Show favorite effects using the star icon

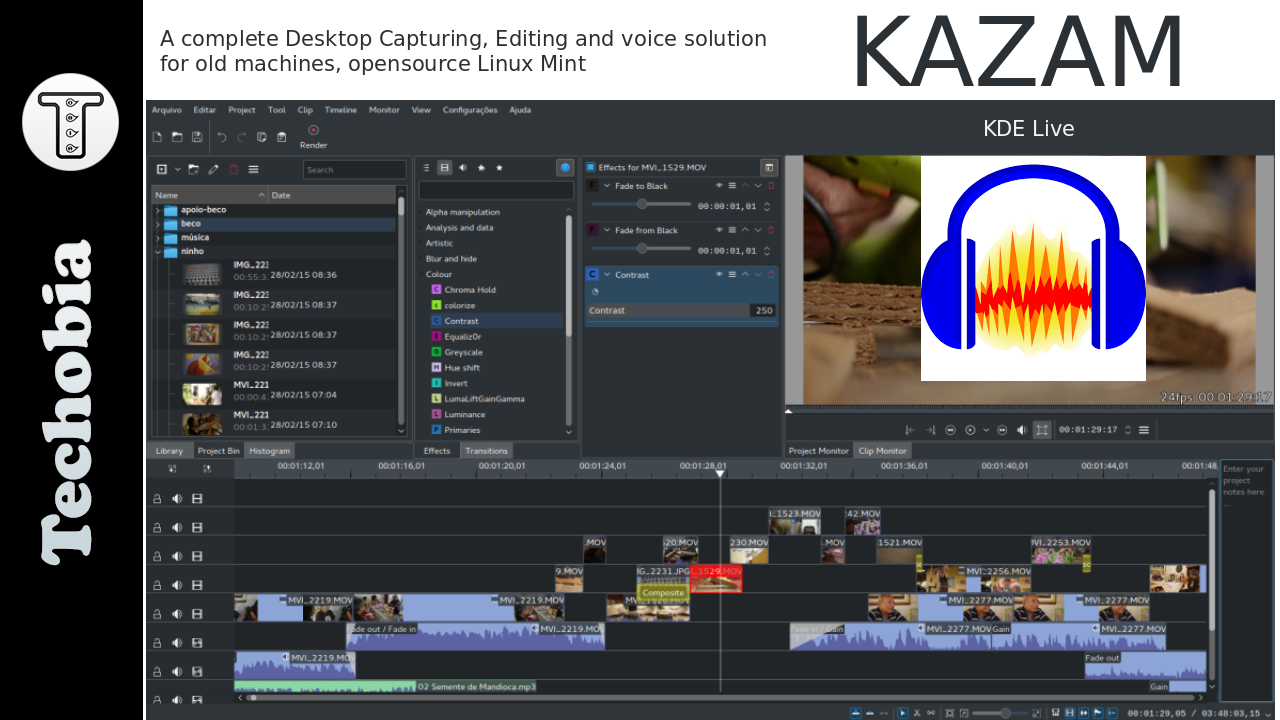point(499,168)
